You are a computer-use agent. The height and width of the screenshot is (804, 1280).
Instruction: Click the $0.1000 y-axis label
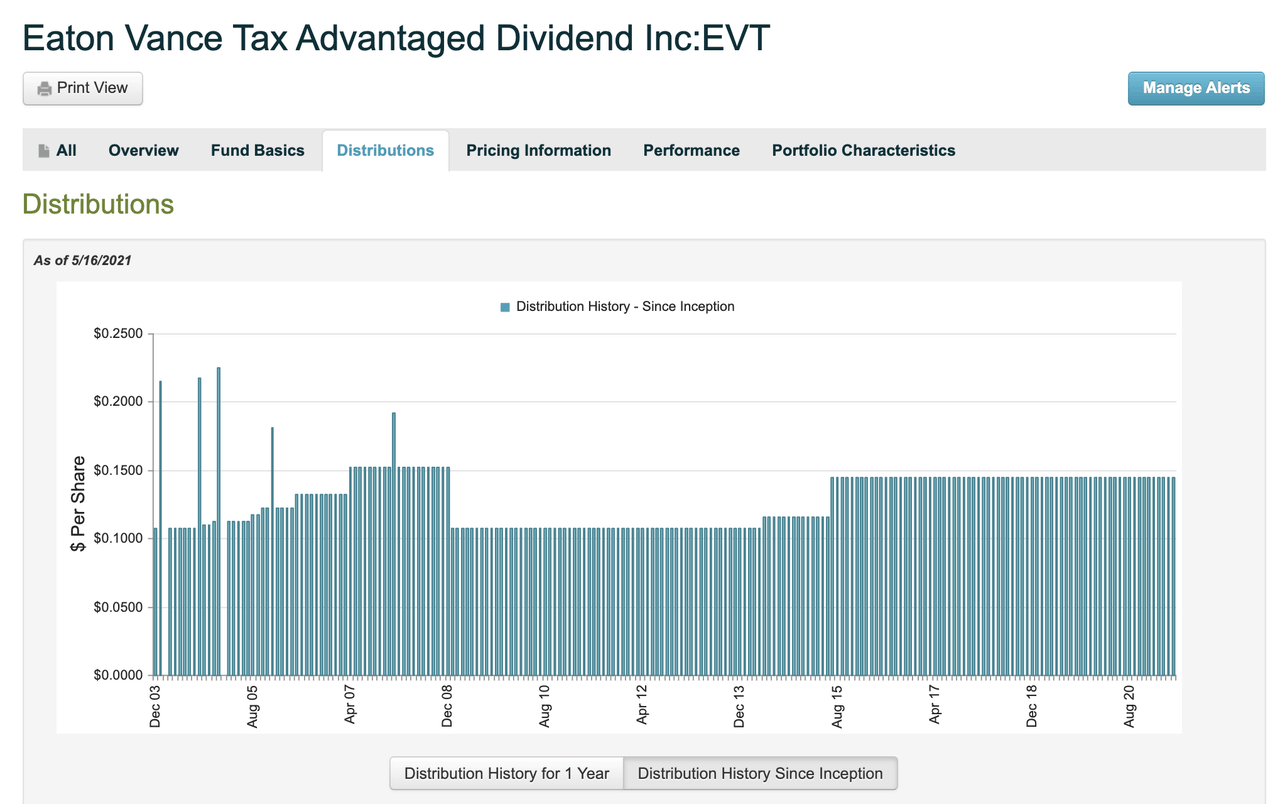coord(118,538)
